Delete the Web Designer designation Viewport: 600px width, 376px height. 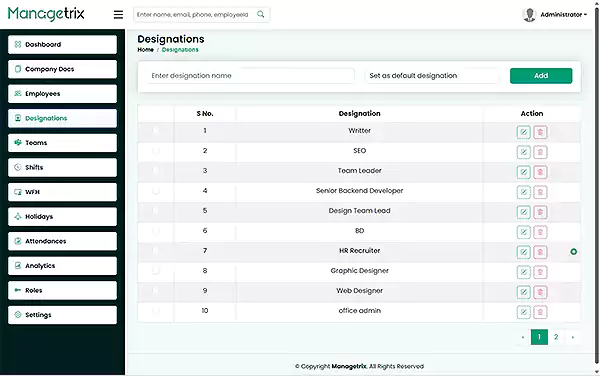point(540,292)
